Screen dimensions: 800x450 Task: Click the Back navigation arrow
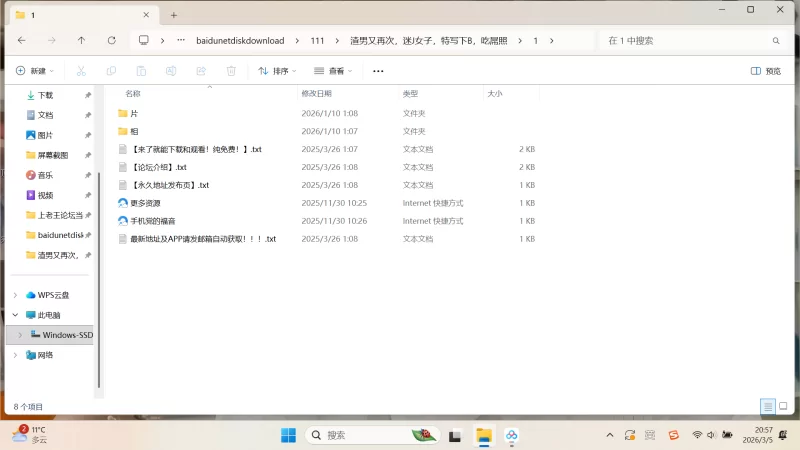pos(21,41)
